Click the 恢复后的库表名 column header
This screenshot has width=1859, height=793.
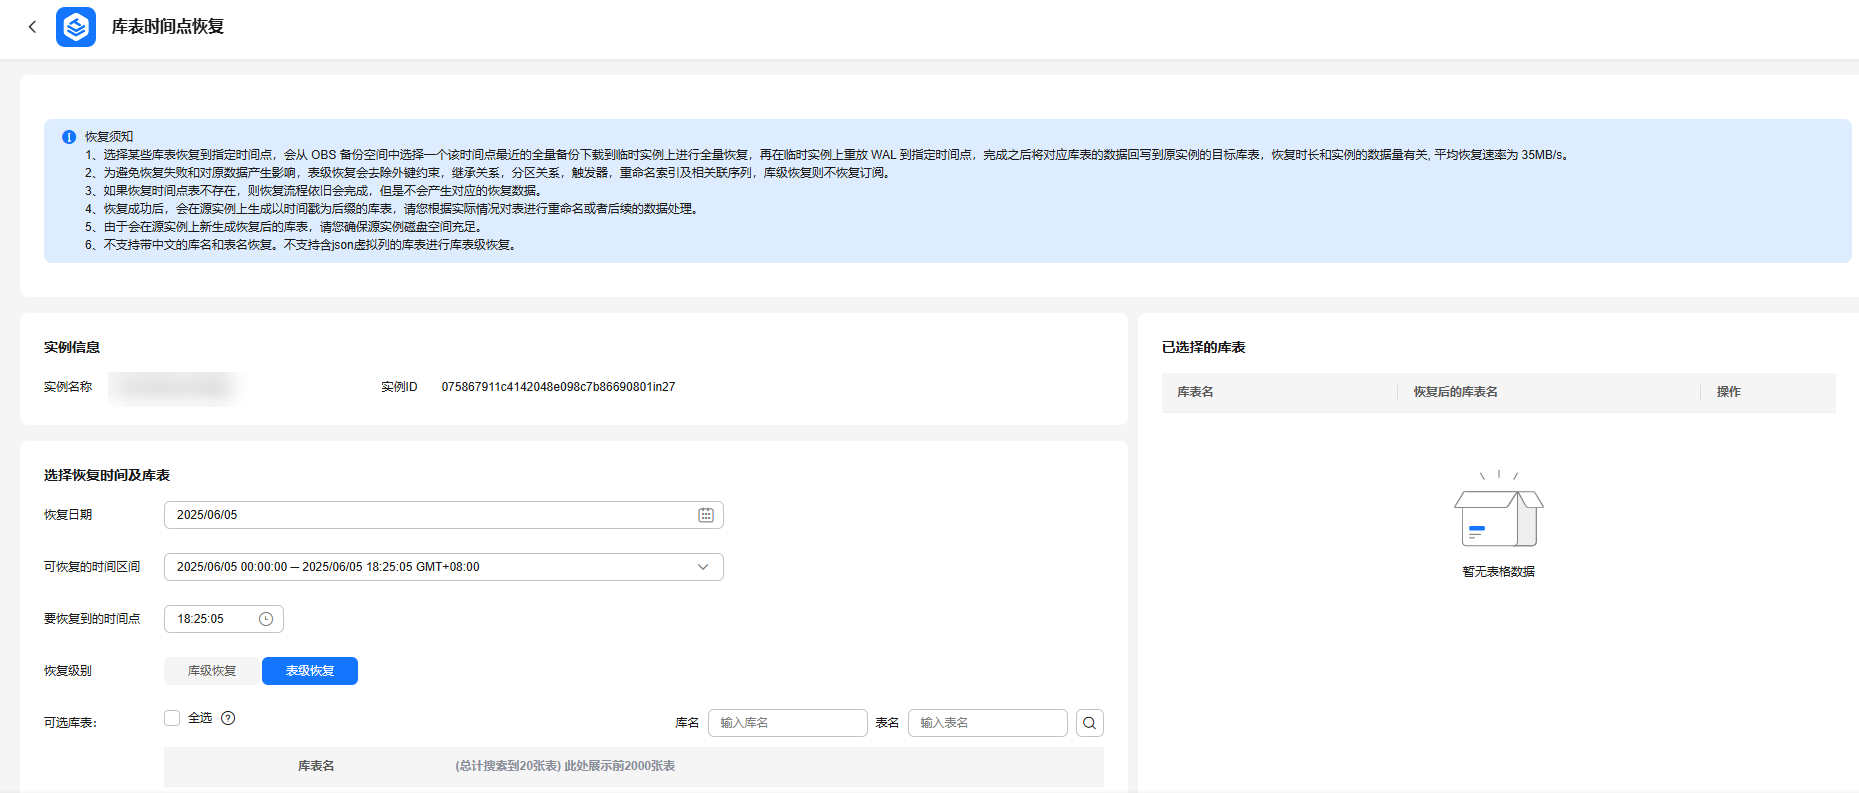click(x=1455, y=392)
